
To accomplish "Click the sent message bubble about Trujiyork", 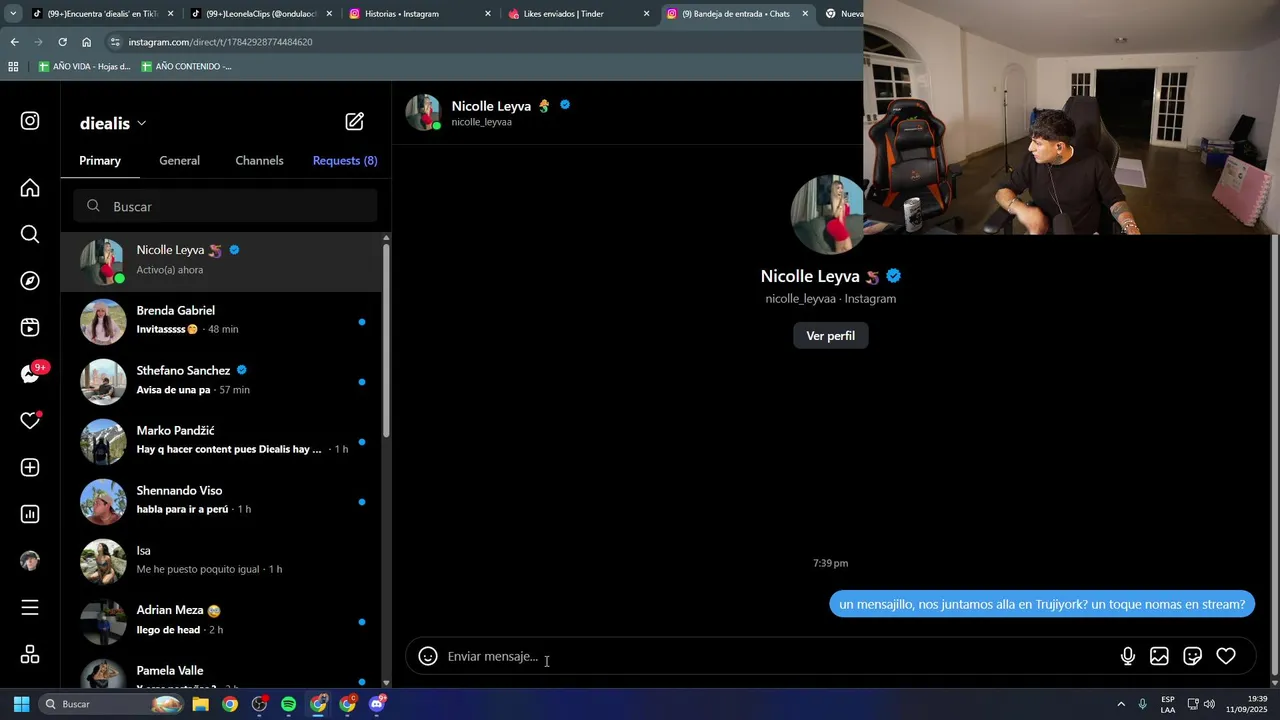I will click(x=1042, y=604).
